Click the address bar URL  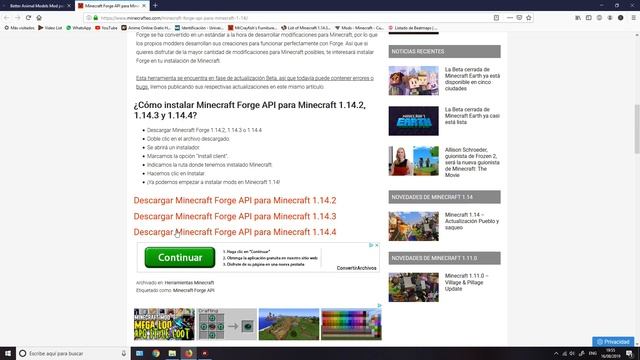coord(174,18)
